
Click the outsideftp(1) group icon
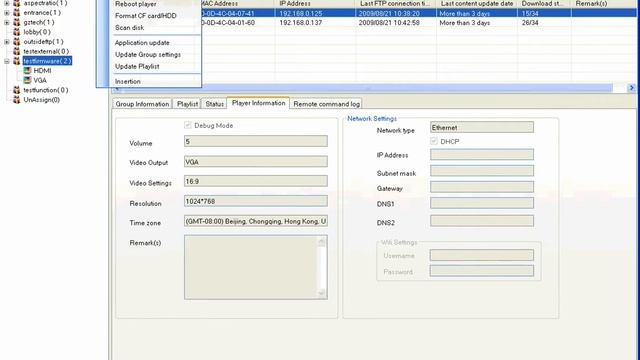17,42
